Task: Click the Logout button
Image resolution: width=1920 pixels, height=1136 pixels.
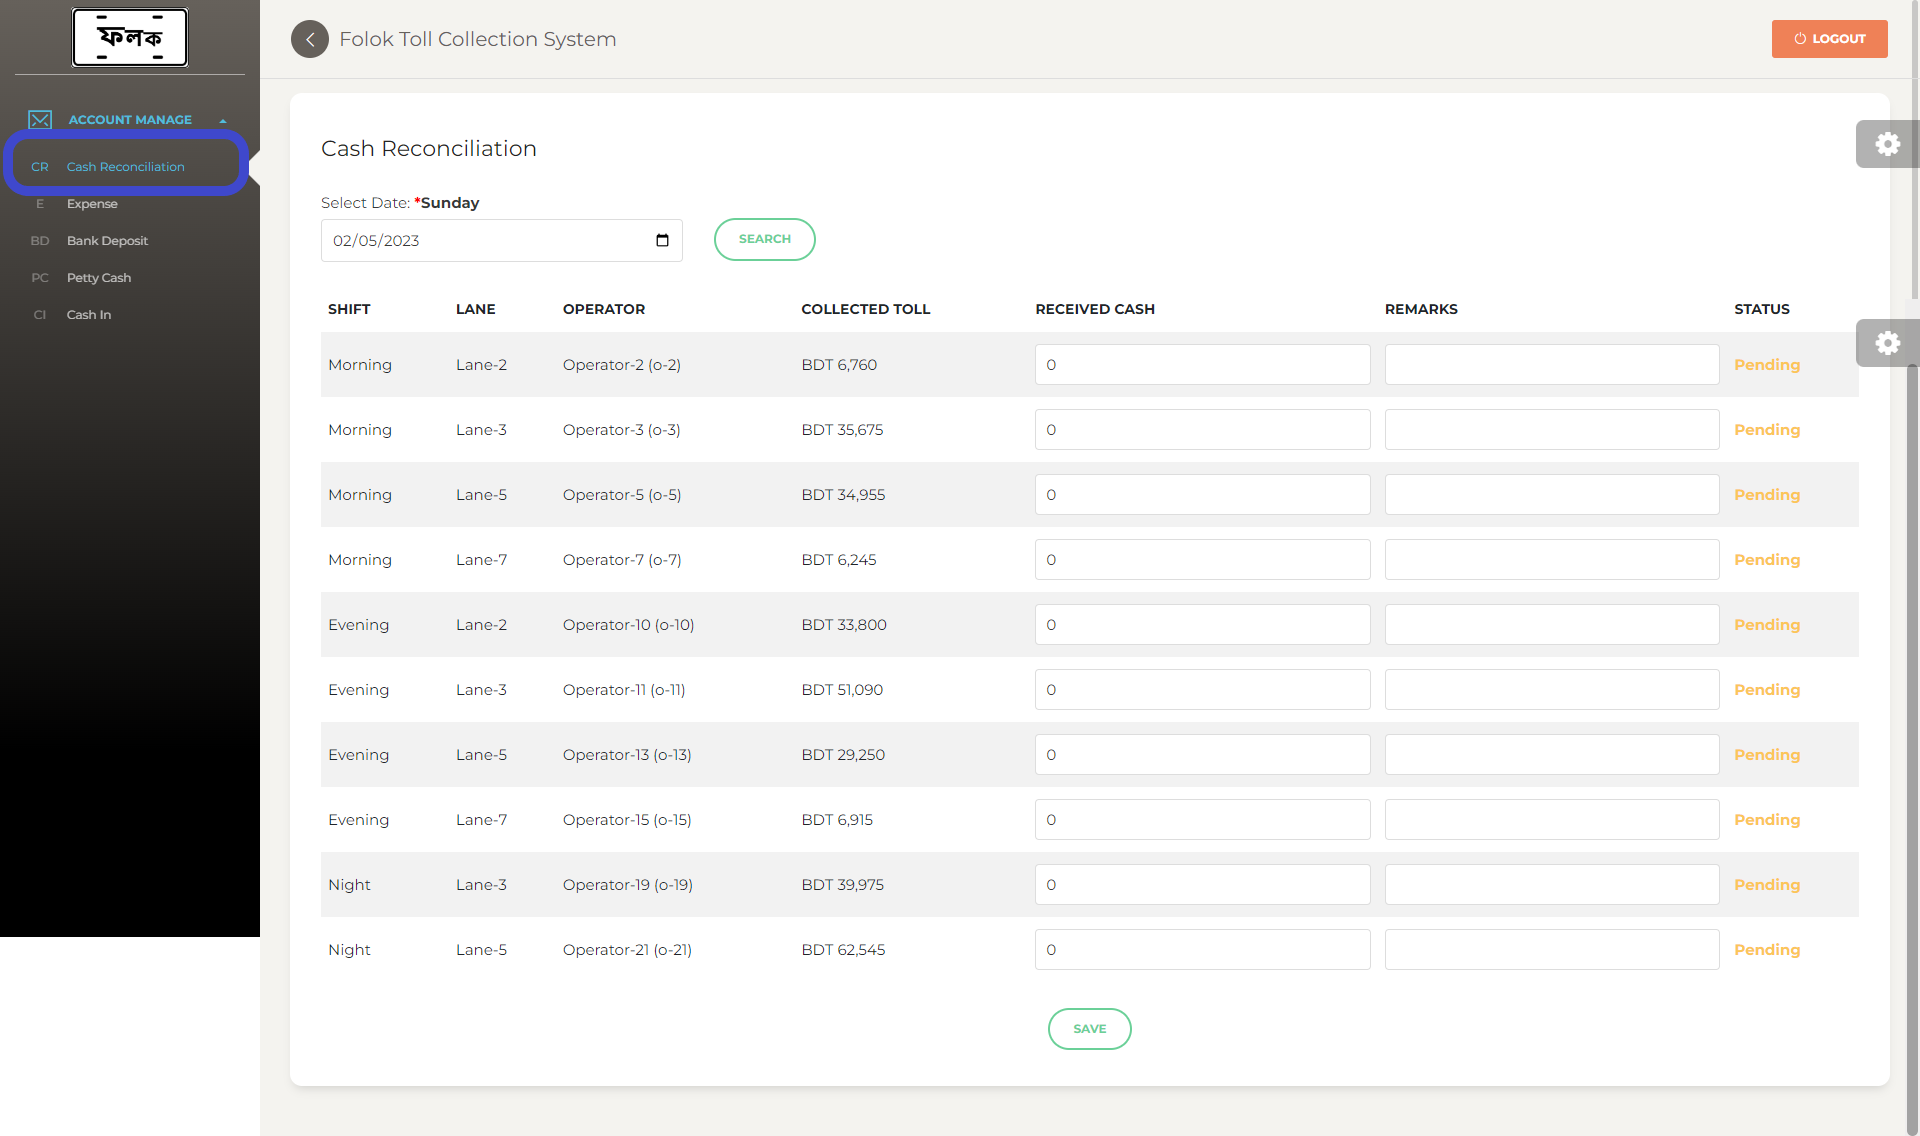Action: coord(1829,39)
